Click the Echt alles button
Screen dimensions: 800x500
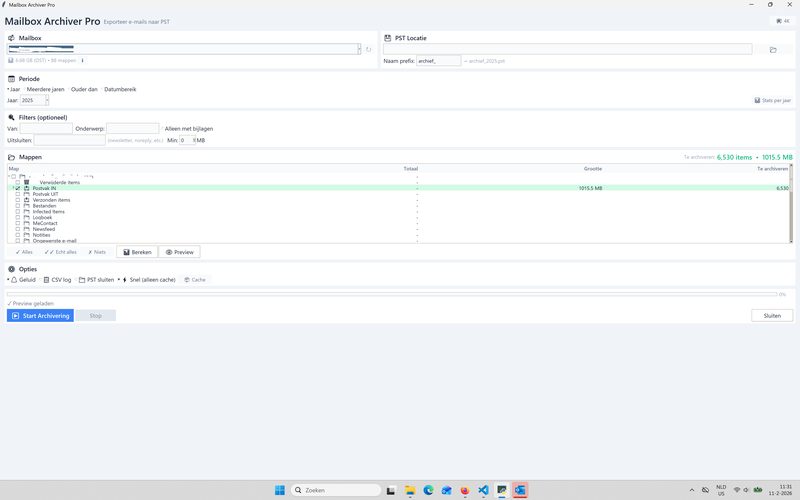(x=60, y=252)
